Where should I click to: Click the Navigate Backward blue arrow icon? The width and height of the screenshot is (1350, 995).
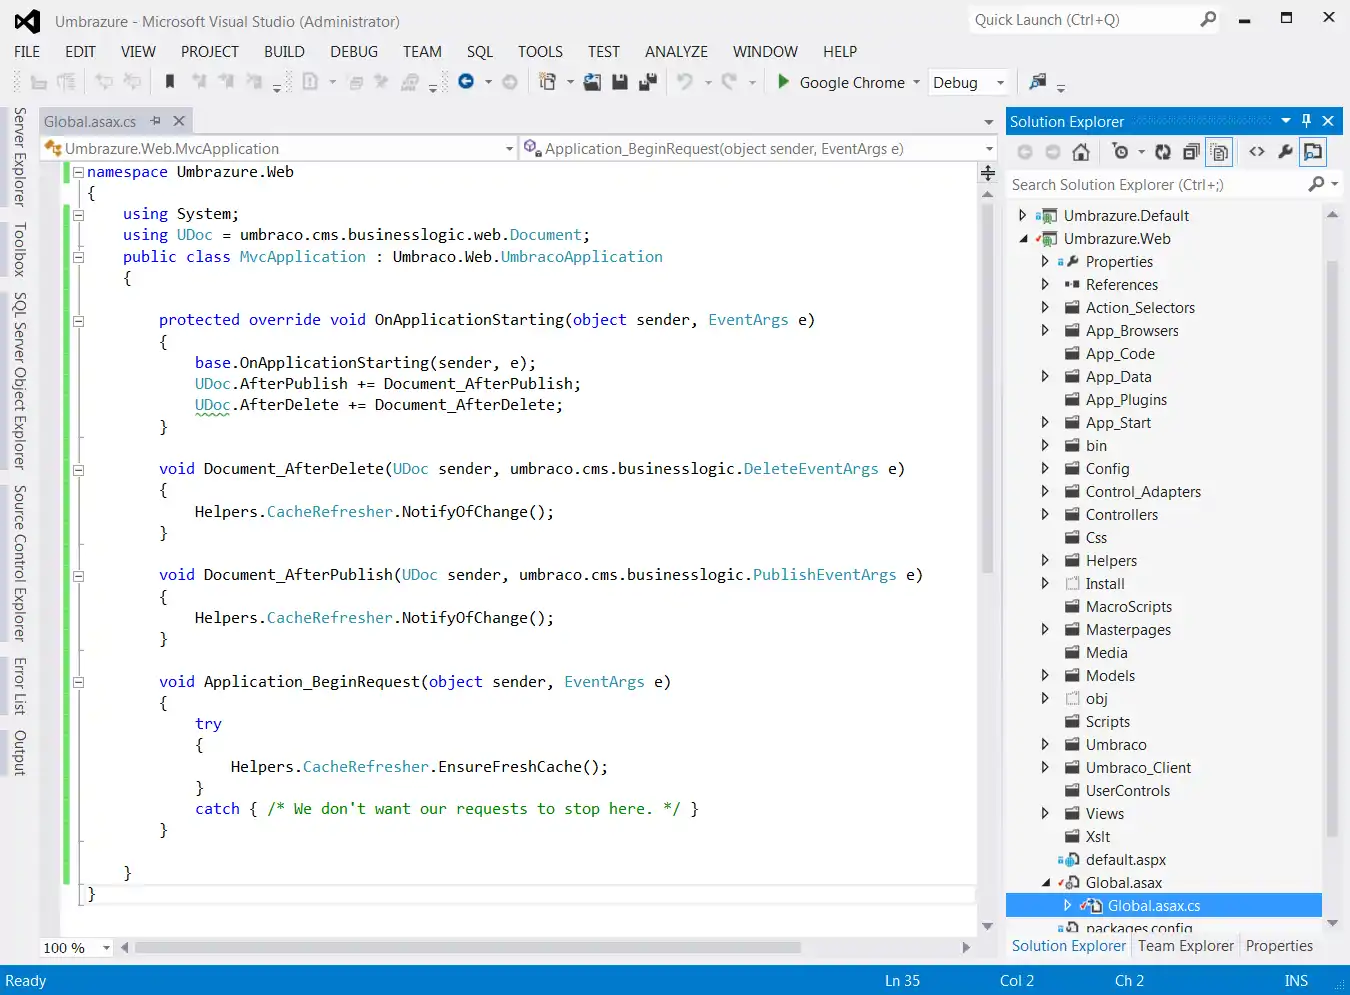466,82
